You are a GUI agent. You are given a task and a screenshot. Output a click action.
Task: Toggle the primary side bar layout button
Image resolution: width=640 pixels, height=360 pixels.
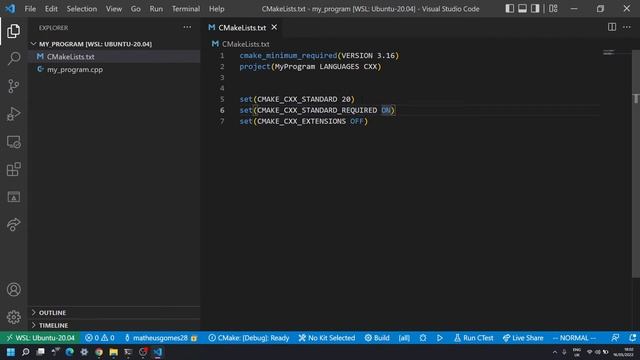509,9
